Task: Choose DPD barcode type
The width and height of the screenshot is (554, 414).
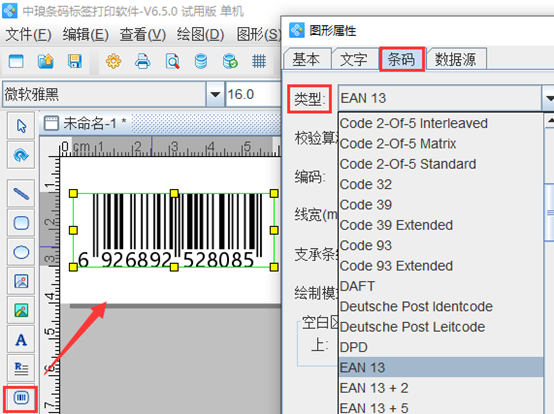Action: pyautogui.click(x=441, y=347)
